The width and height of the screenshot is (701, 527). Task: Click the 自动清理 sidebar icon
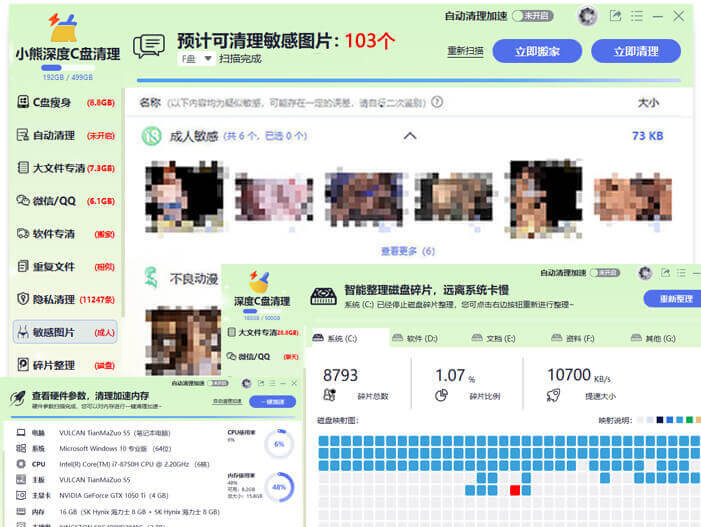click(23, 135)
